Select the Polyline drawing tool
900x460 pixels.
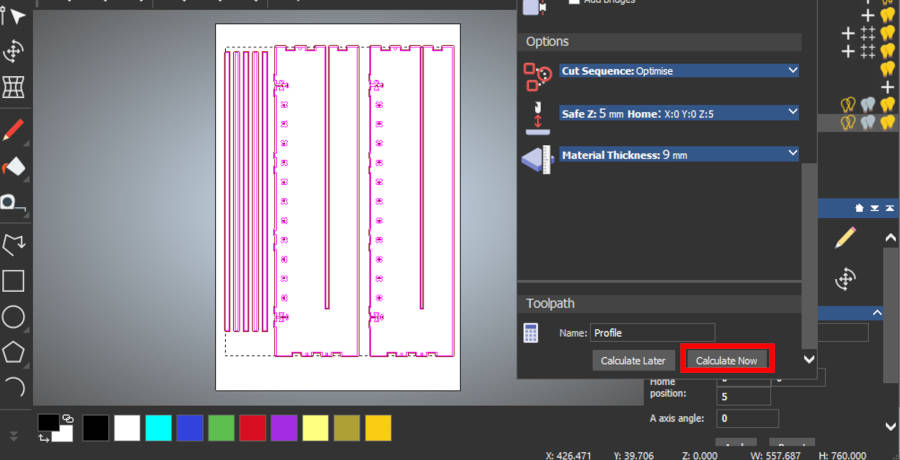[x=13, y=245]
